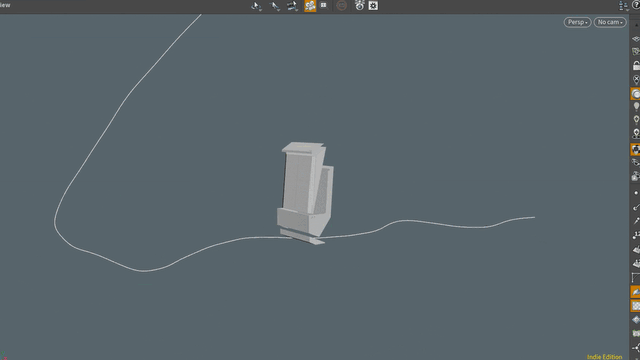The width and height of the screenshot is (640, 360).
Task: Expand the viewport layout dropdown icon
Action: (623, 5)
